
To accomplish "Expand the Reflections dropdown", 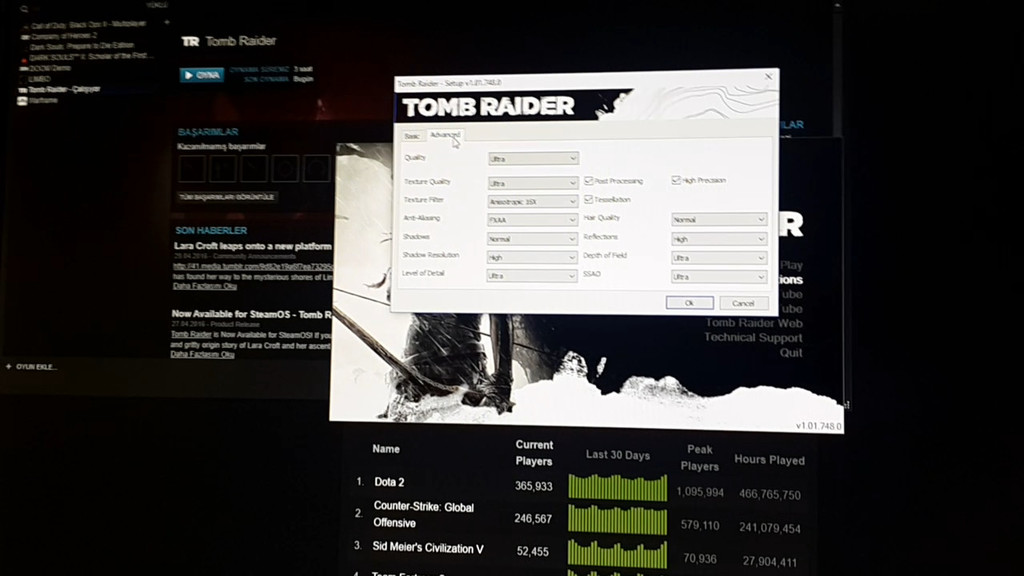I will [x=719, y=239].
